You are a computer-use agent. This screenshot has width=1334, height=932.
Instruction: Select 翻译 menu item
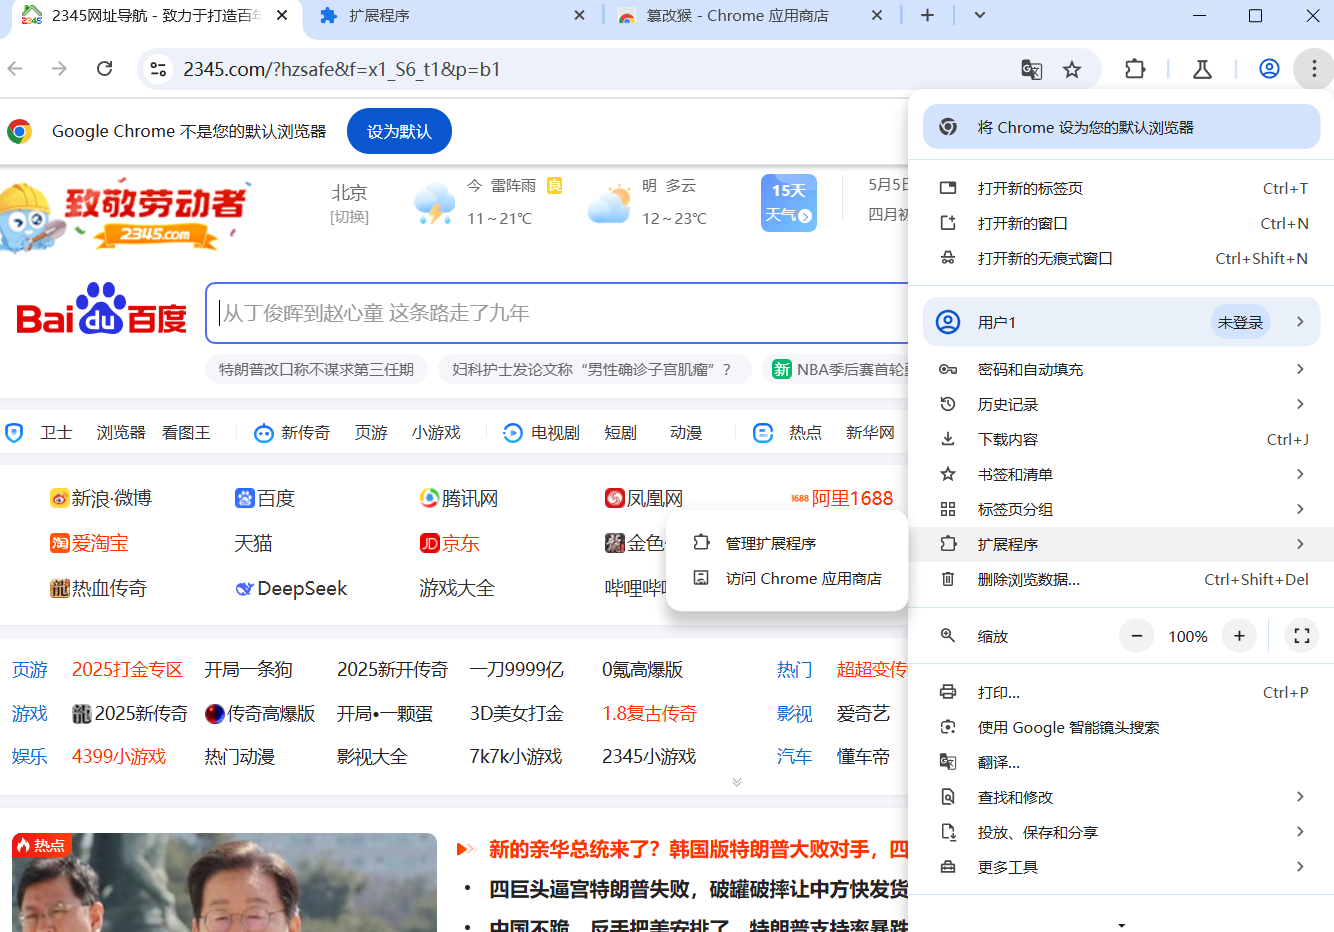[1121, 762]
